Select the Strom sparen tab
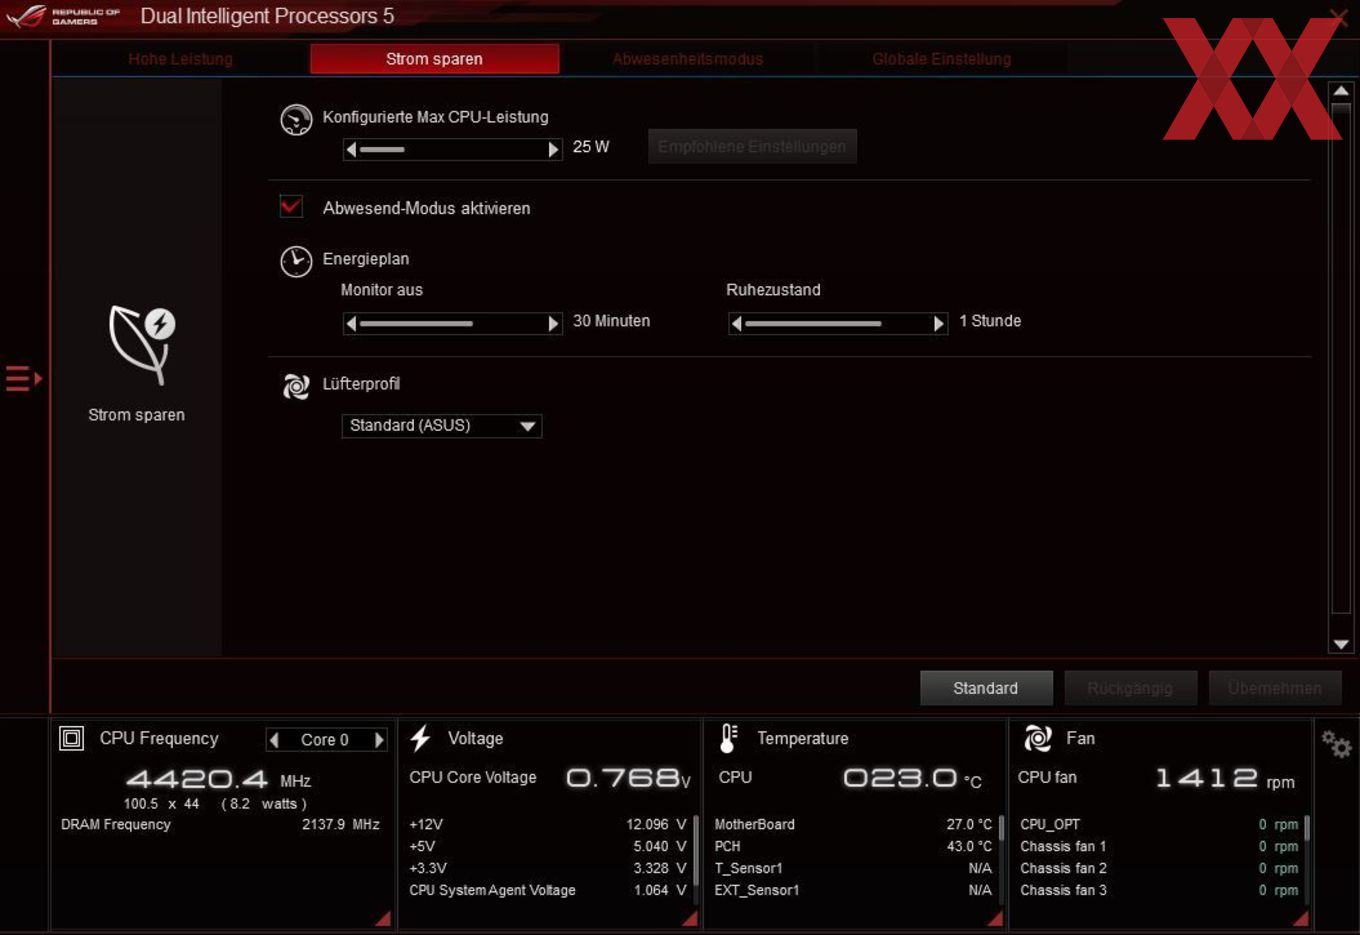The height and width of the screenshot is (935, 1360). point(434,59)
